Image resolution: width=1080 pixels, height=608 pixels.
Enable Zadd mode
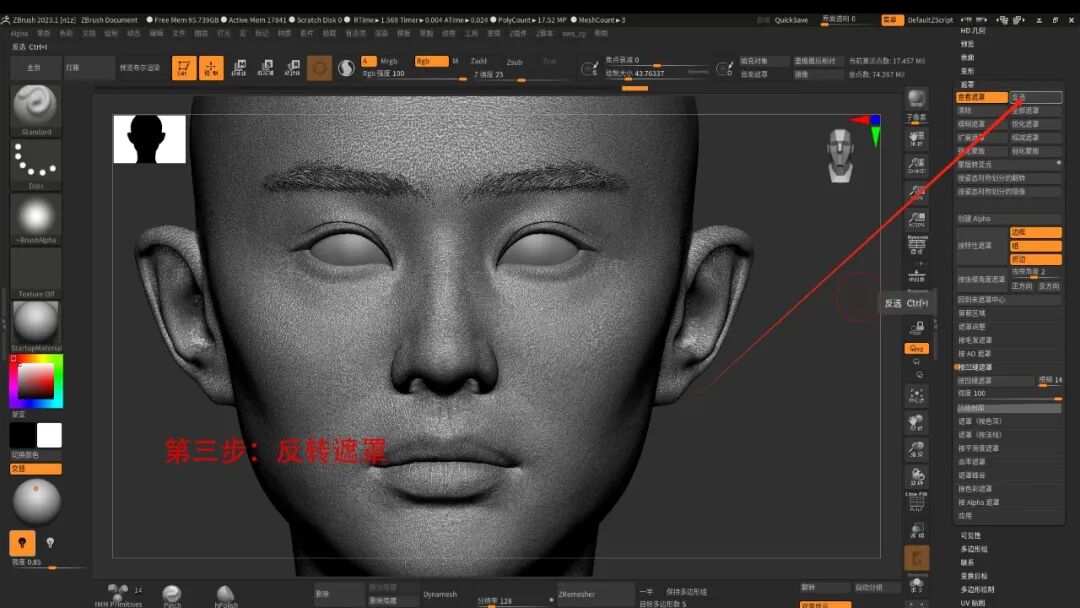pyautogui.click(x=479, y=61)
